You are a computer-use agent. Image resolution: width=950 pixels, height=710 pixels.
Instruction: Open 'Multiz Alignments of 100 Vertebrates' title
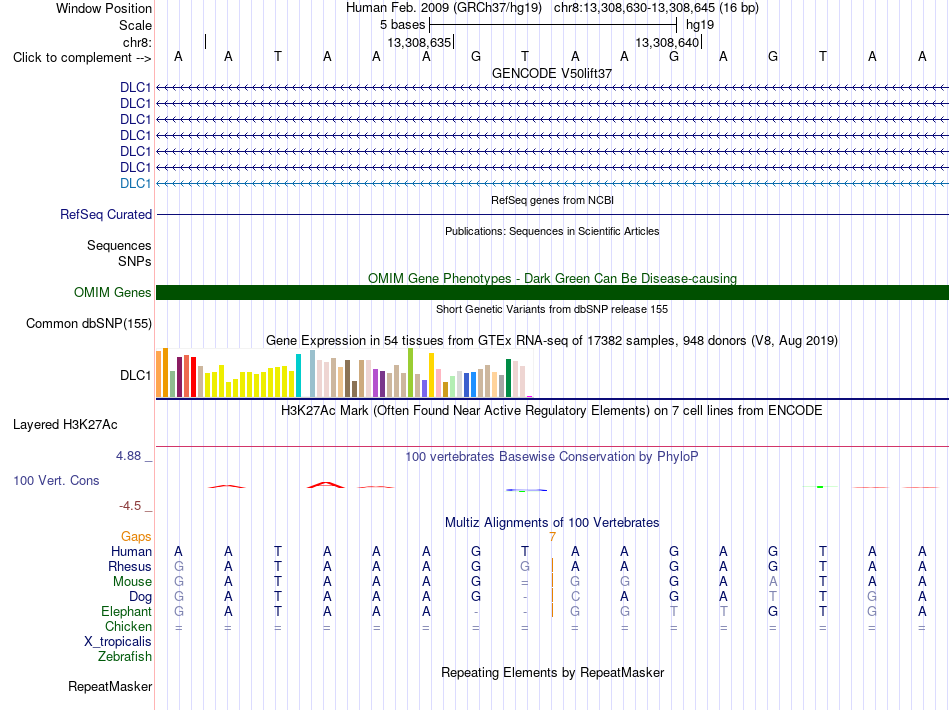[x=552, y=523]
